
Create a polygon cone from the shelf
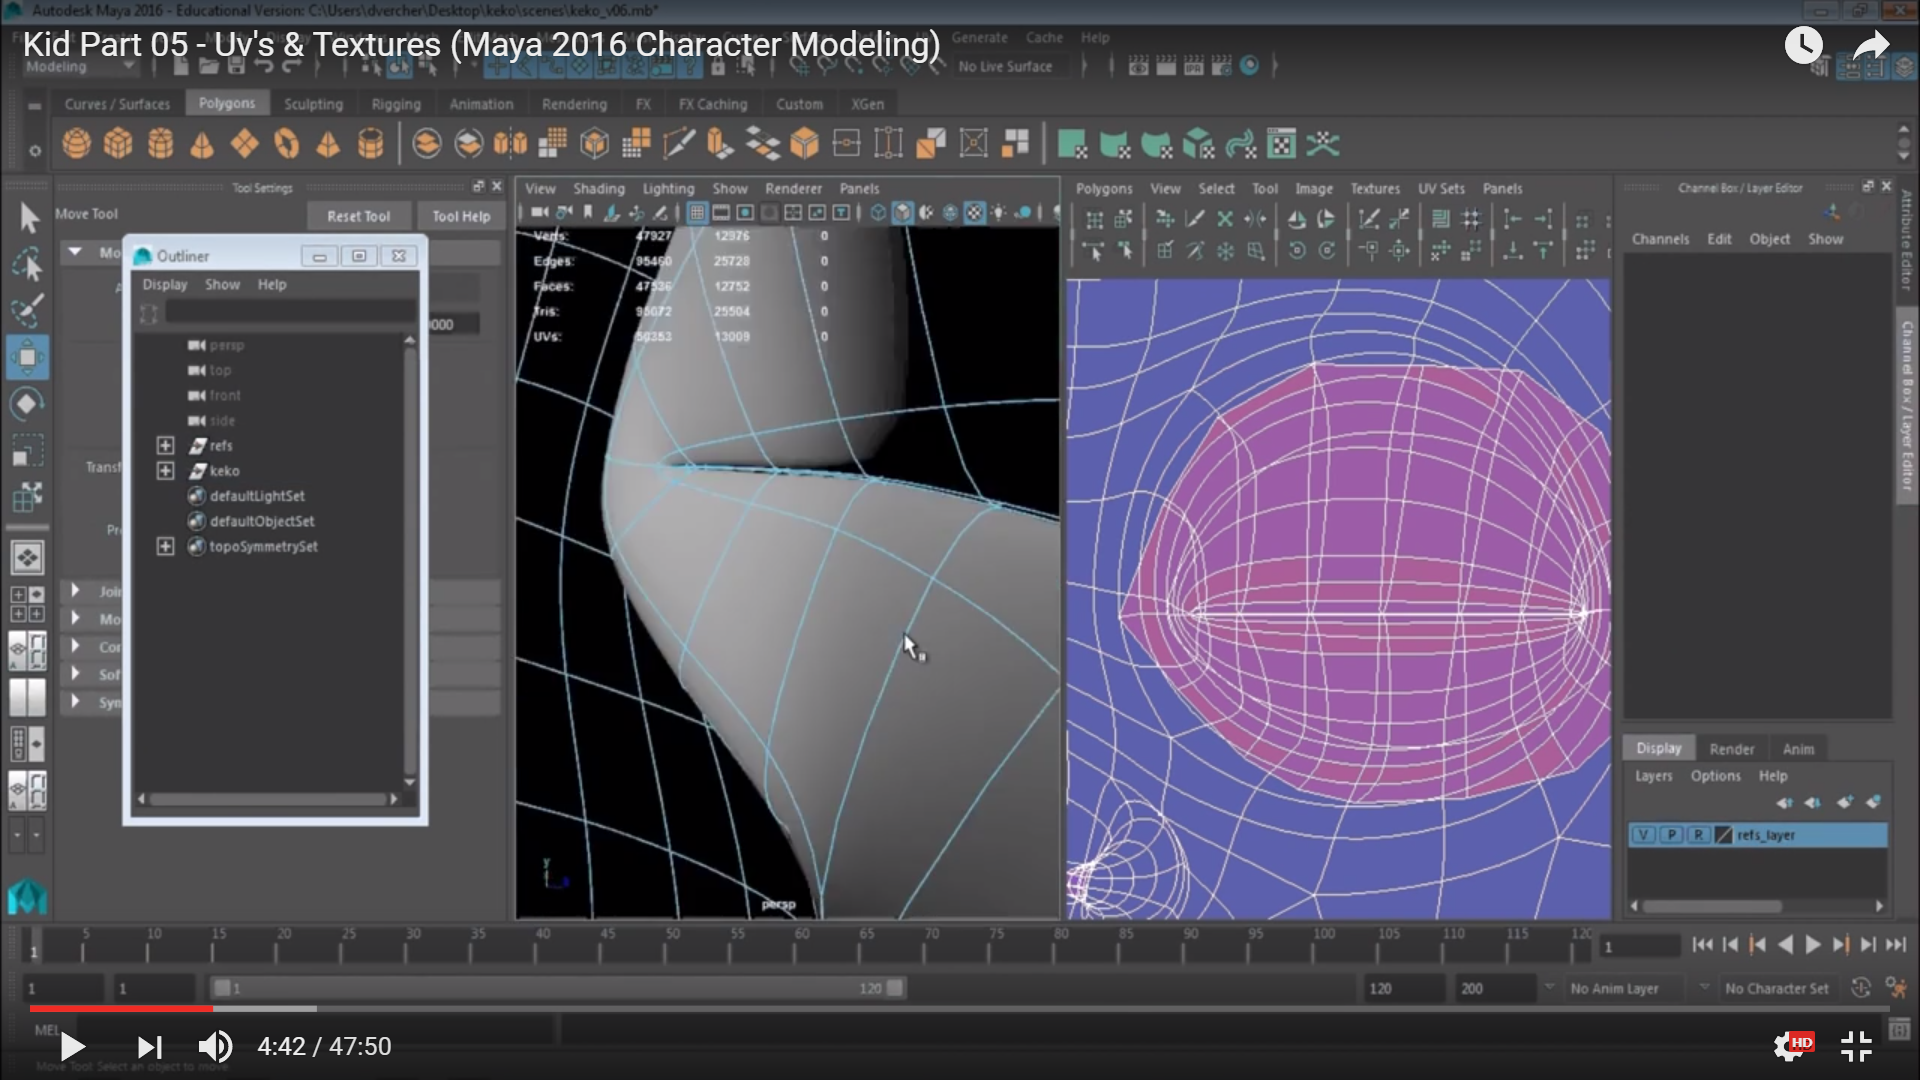(x=202, y=144)
